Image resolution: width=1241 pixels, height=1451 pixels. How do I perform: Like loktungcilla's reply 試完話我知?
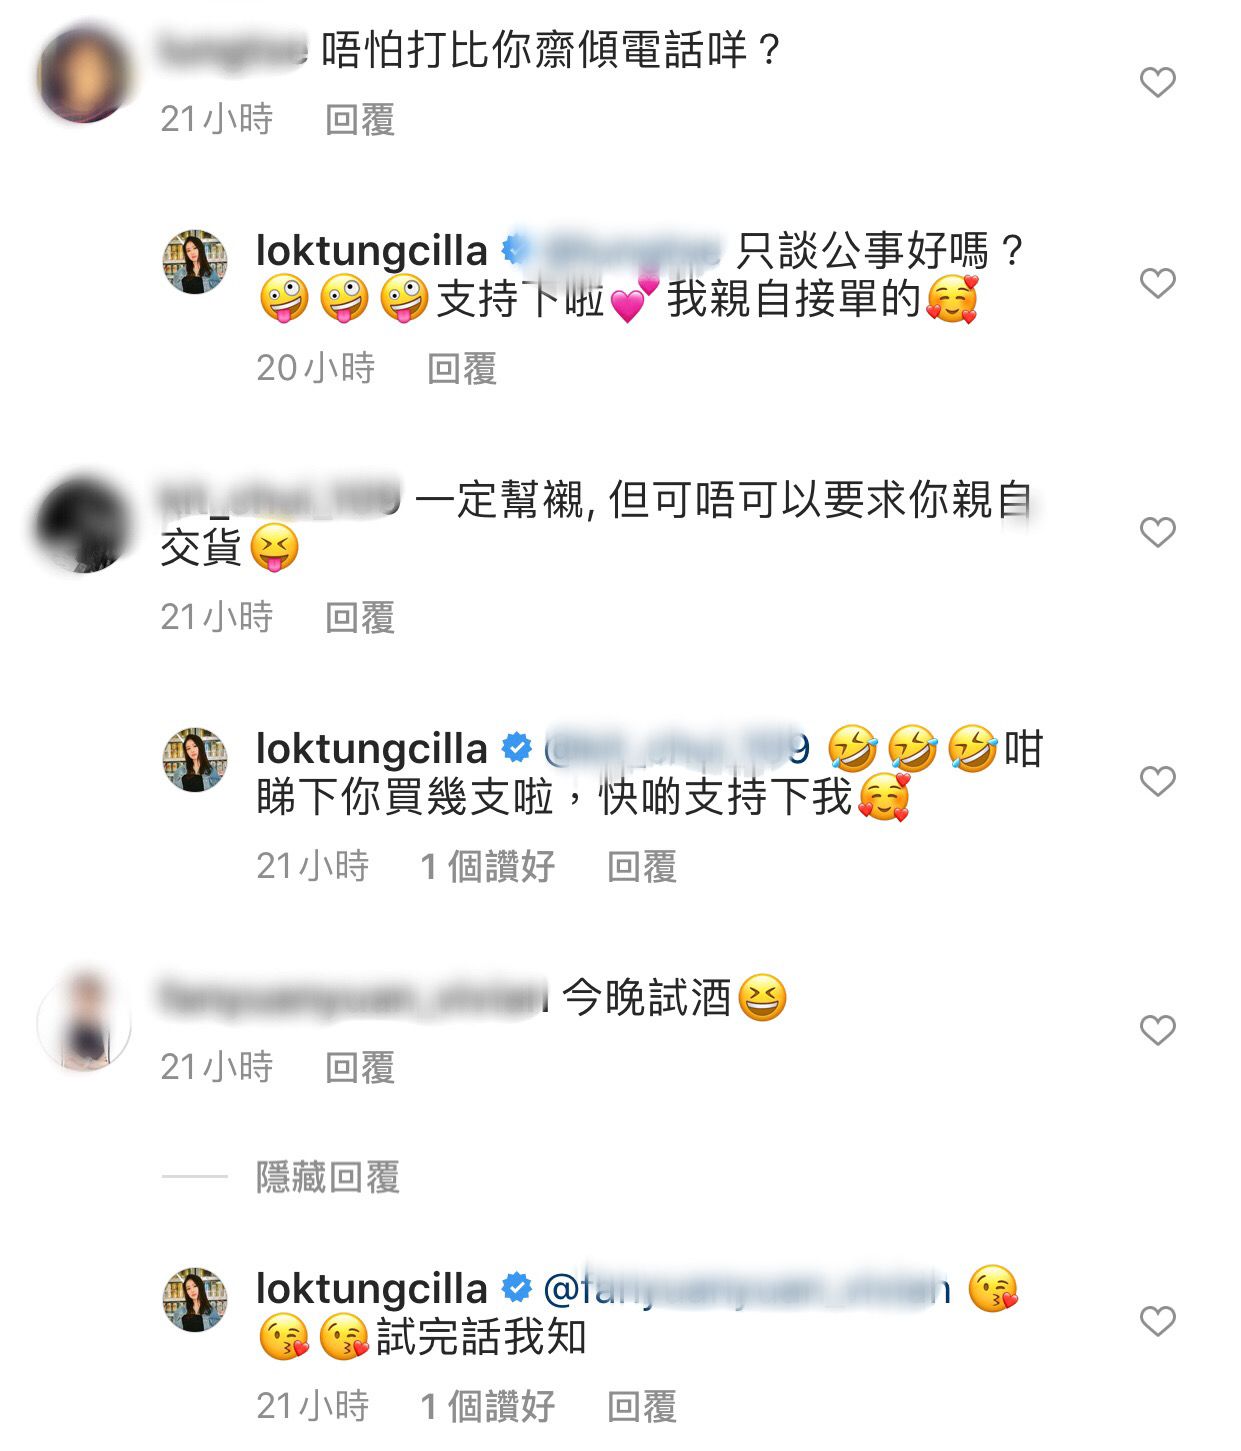(1157, 1321)
